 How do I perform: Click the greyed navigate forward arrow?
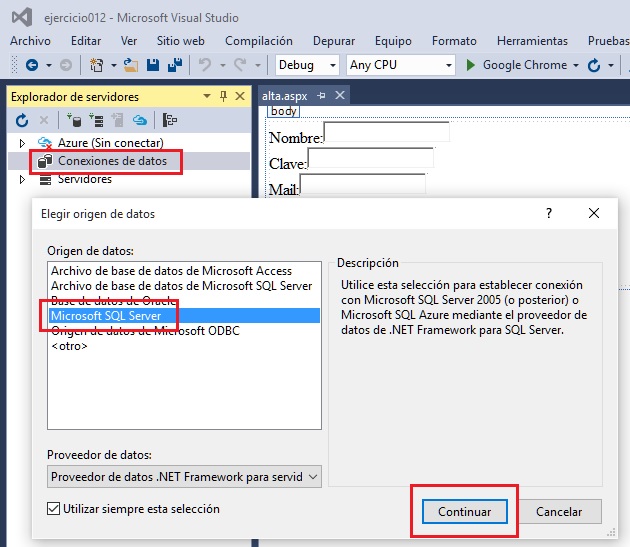point(66,65)
